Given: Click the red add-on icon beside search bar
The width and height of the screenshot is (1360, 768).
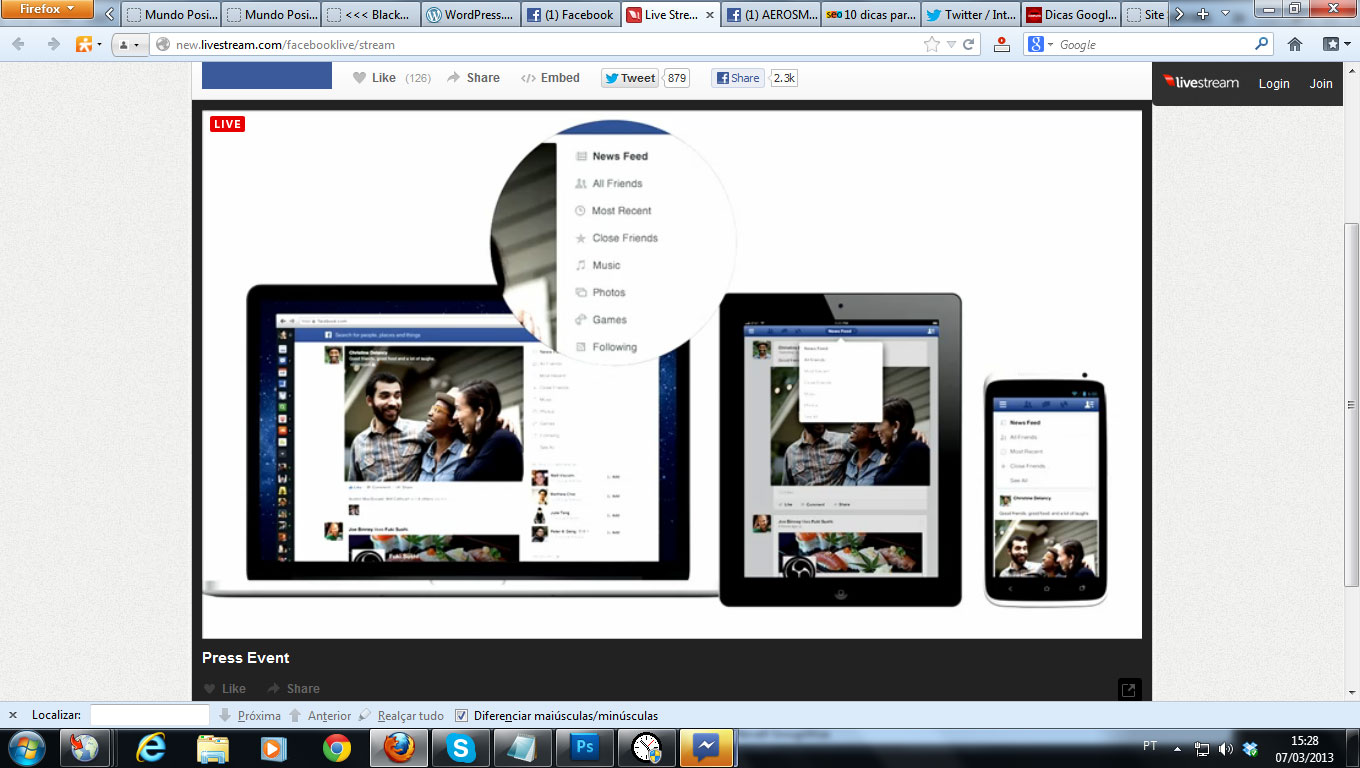Looking at the screenshot, I should tap(1001, 44).
